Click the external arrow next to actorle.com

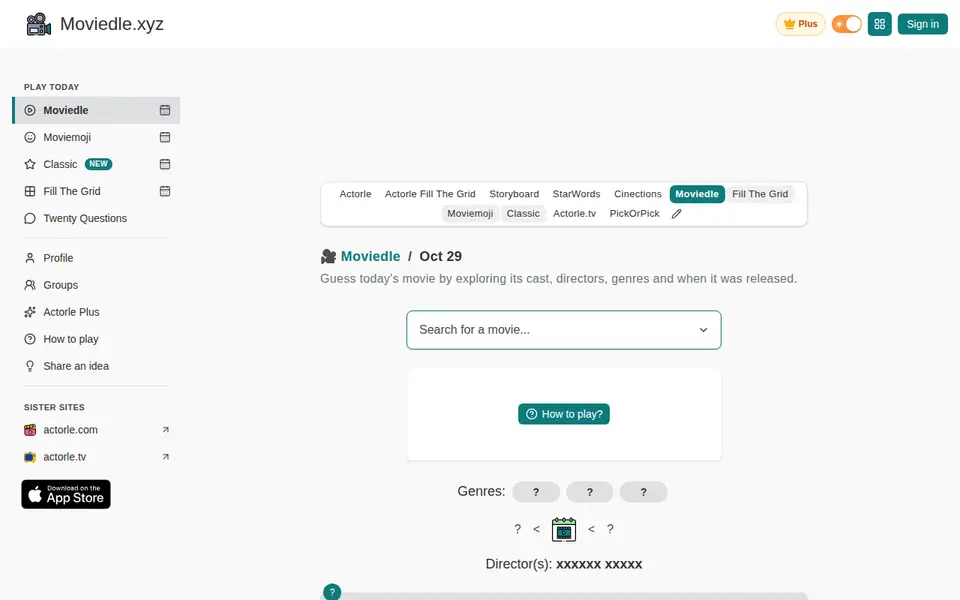pos(165,430)
